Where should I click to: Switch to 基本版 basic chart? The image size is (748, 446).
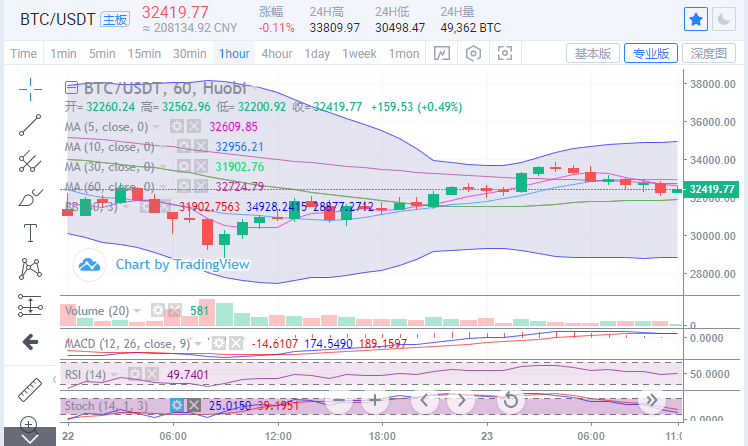pos(592,53)
